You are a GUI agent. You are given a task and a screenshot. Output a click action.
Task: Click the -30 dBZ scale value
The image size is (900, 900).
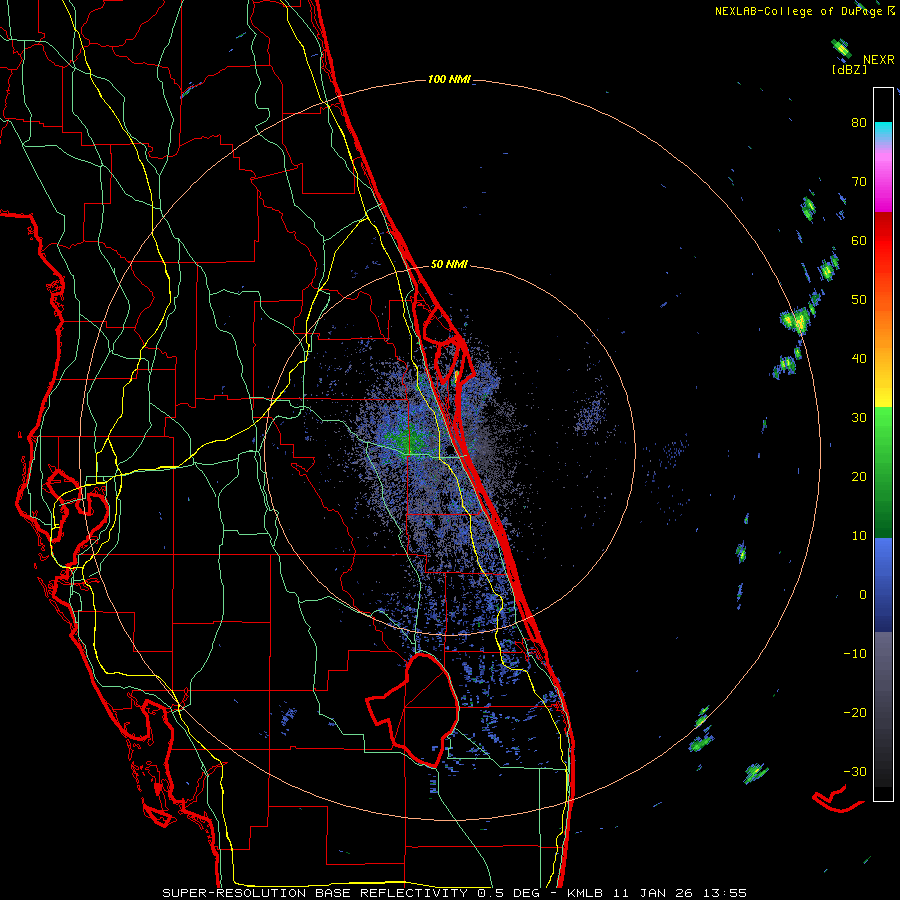click(855, 771)
